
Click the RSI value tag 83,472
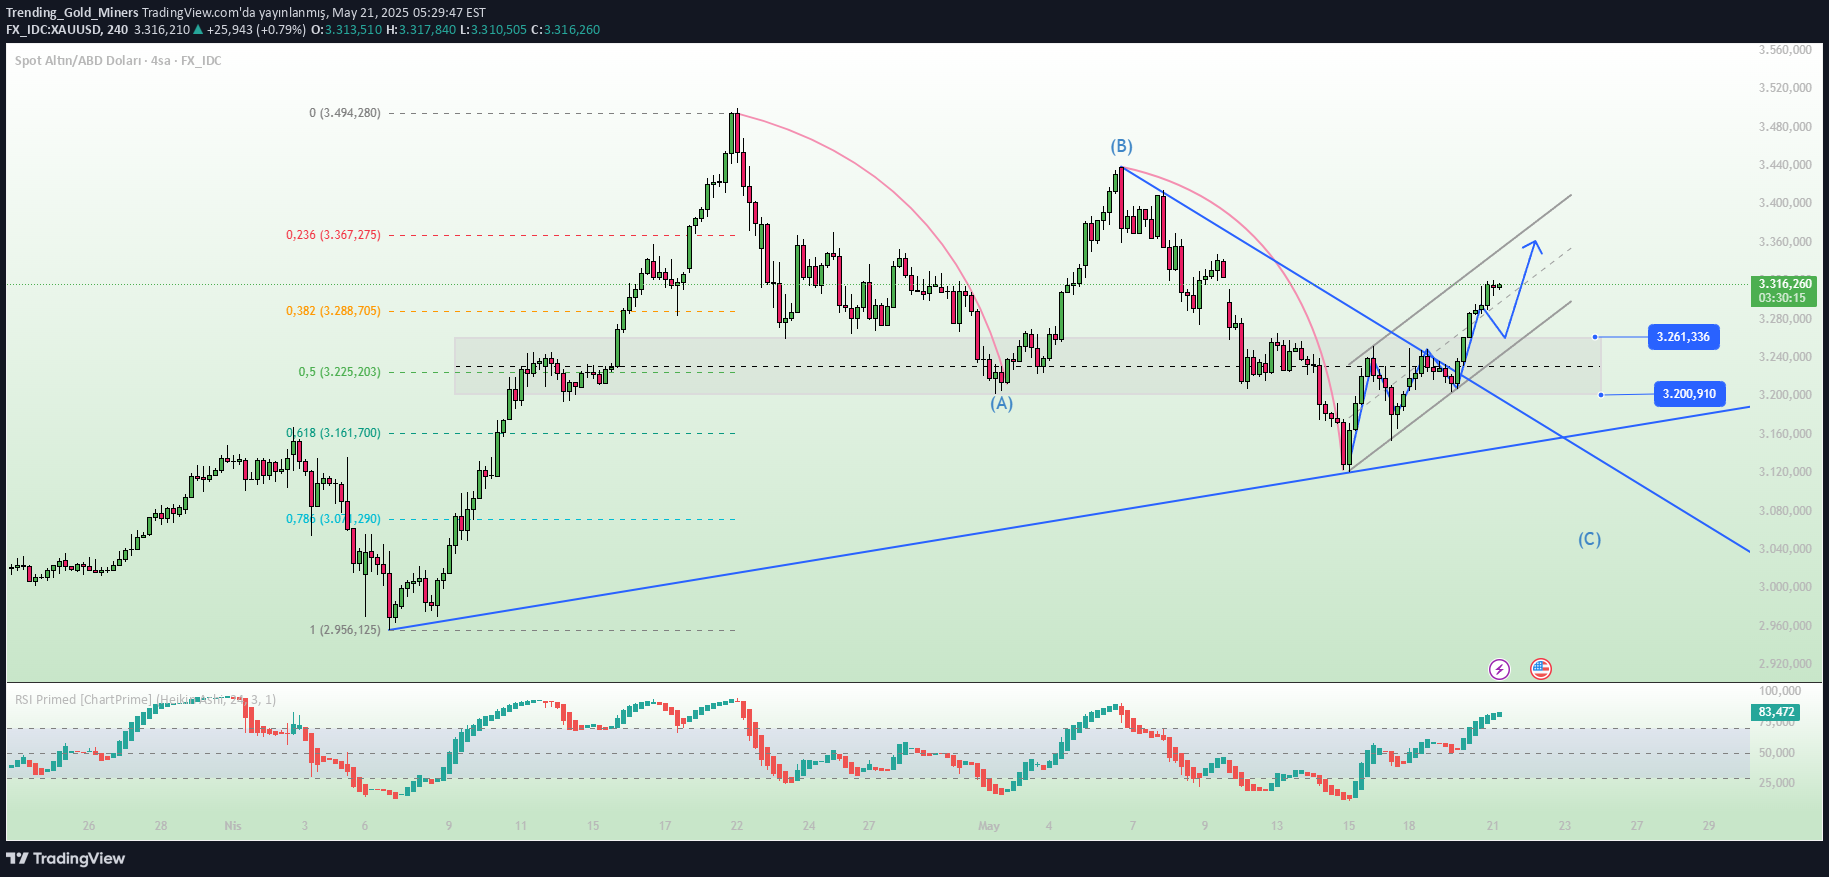tap(1776, 712)
